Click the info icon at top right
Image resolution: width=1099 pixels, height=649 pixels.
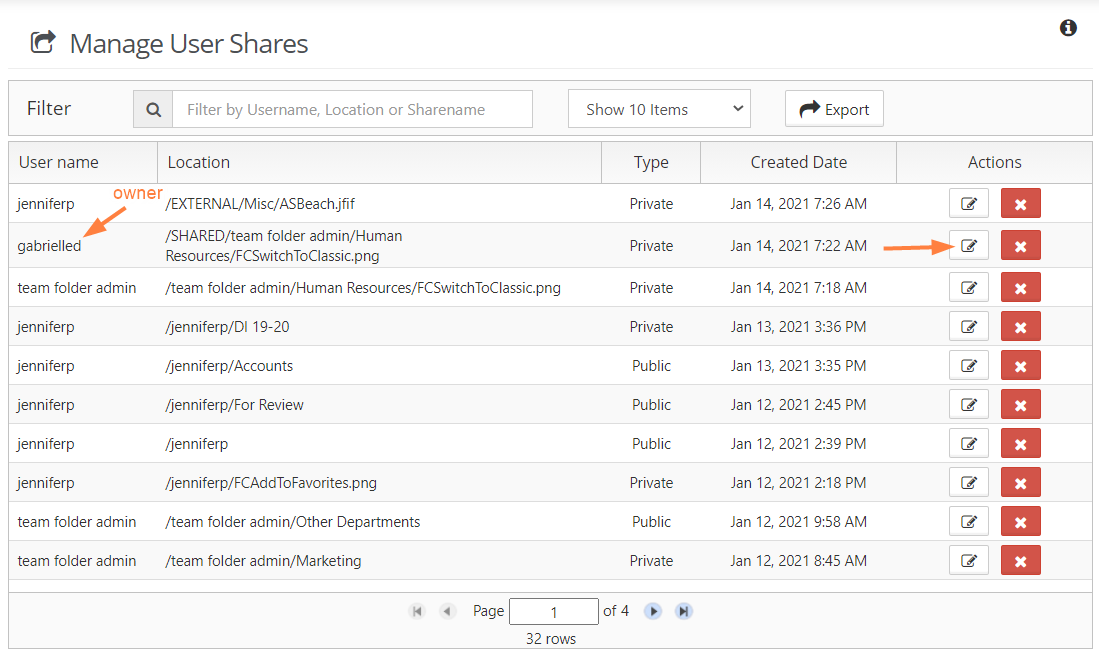[x=1068, y=28]
